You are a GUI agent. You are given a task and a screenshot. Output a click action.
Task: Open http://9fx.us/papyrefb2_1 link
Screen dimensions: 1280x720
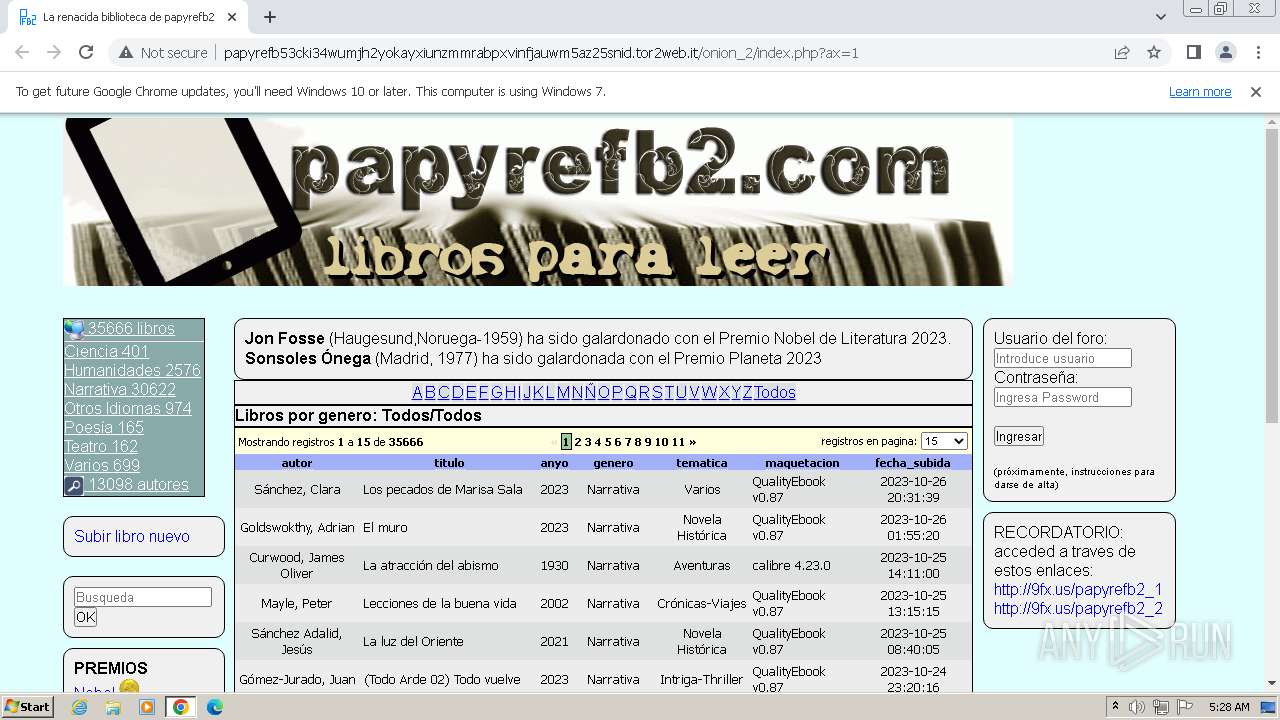tap(1078, 590)
